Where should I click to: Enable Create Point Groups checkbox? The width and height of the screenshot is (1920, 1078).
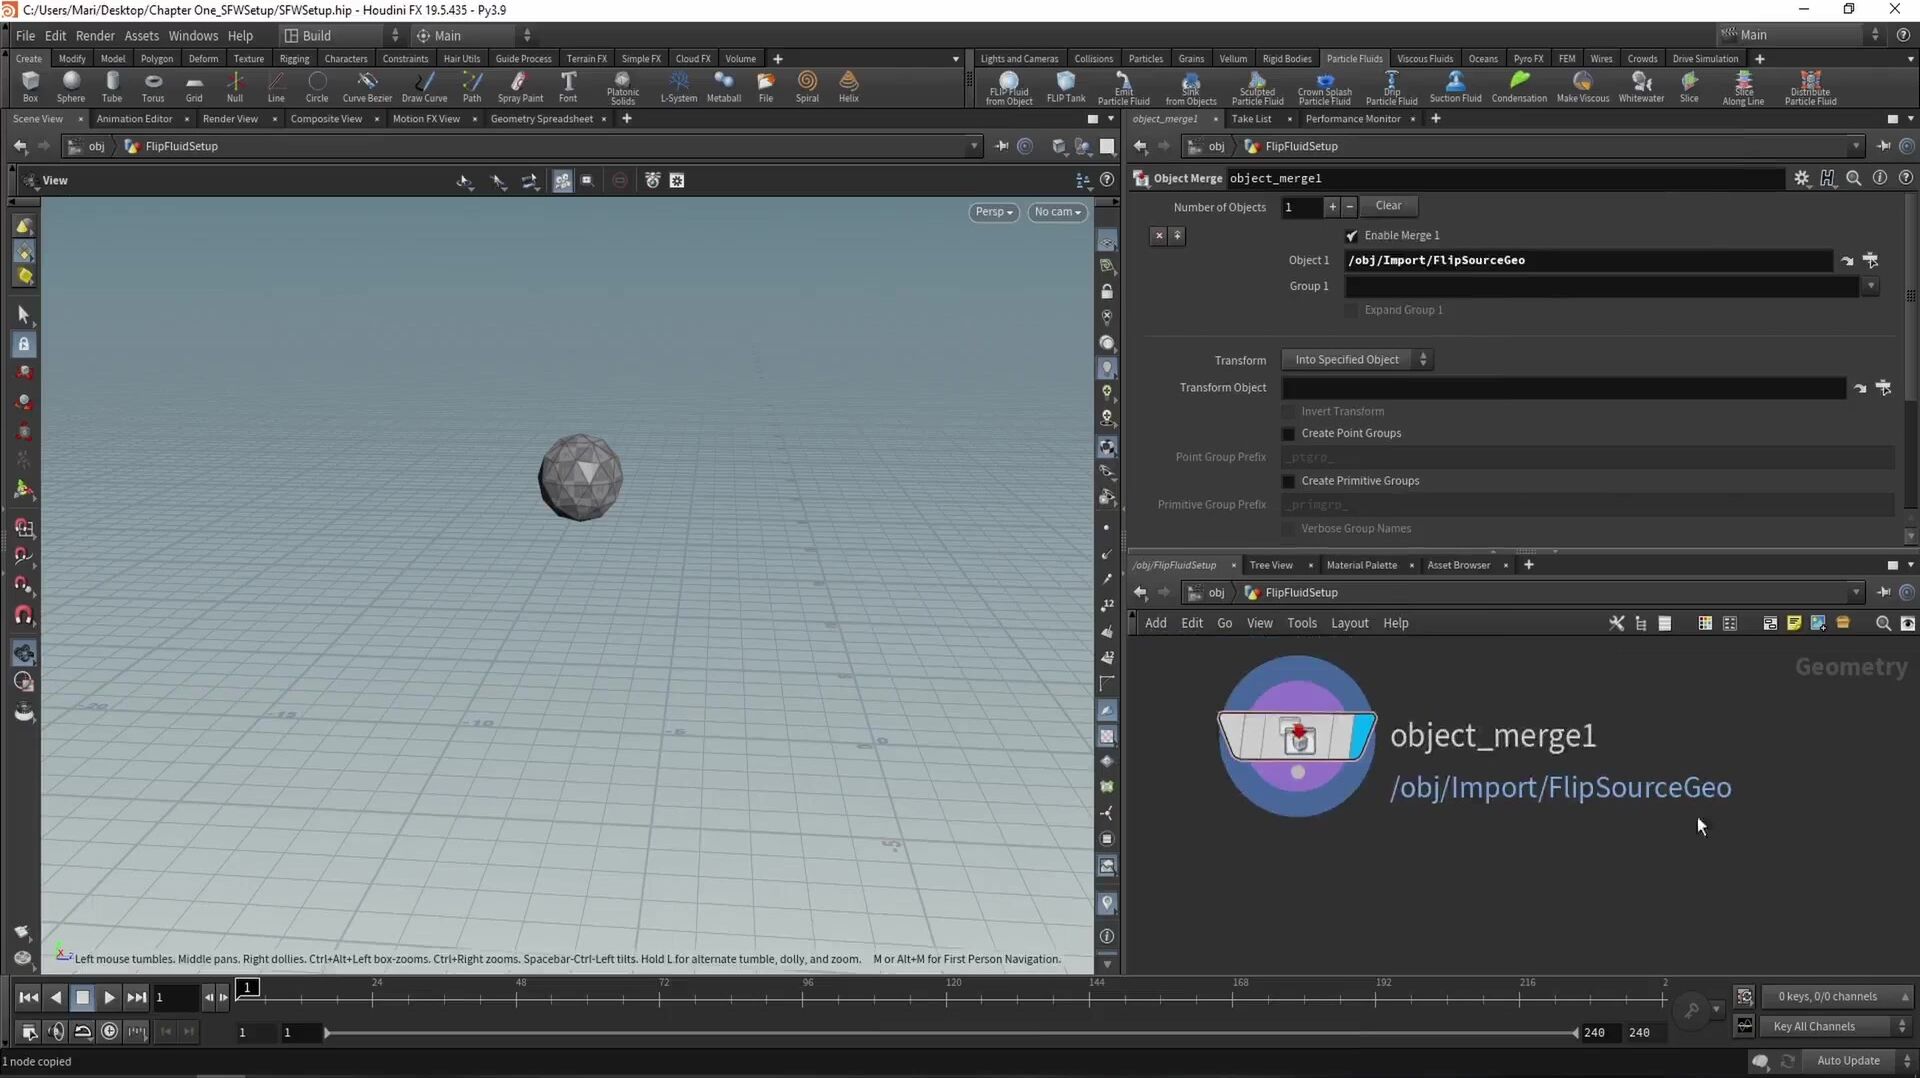1289,434
